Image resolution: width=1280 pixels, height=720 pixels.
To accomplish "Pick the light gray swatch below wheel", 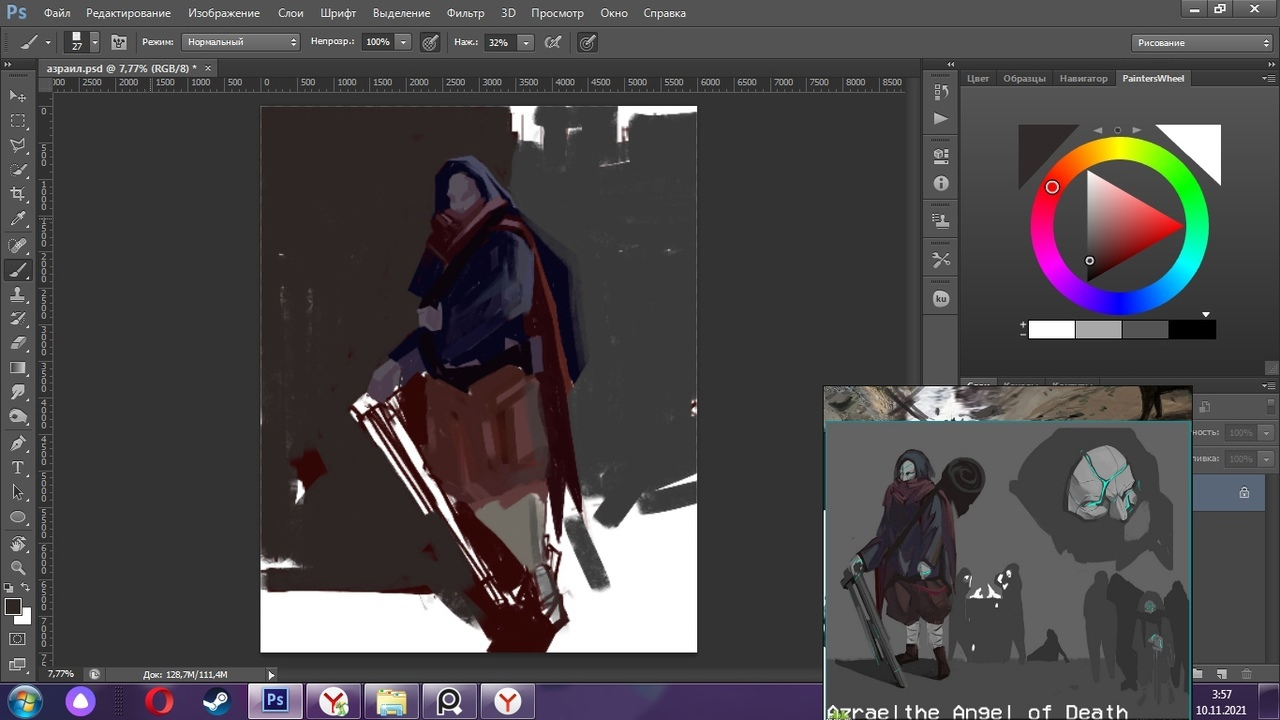I will [1098, 329].
